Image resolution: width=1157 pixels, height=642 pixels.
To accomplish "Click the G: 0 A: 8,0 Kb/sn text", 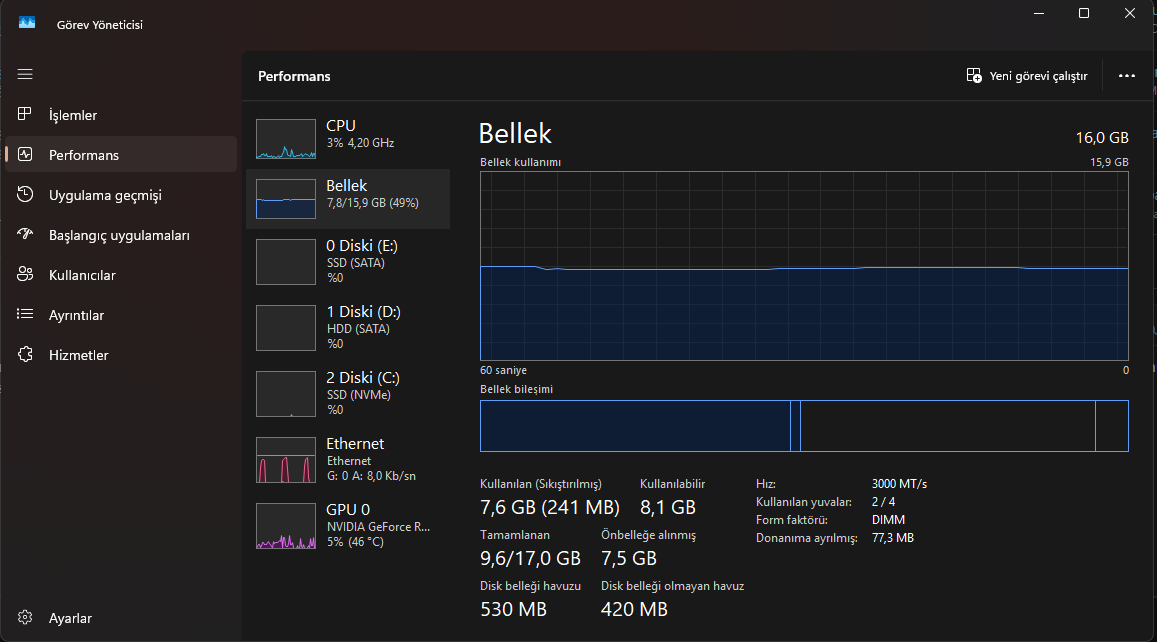I will (371, 476).
